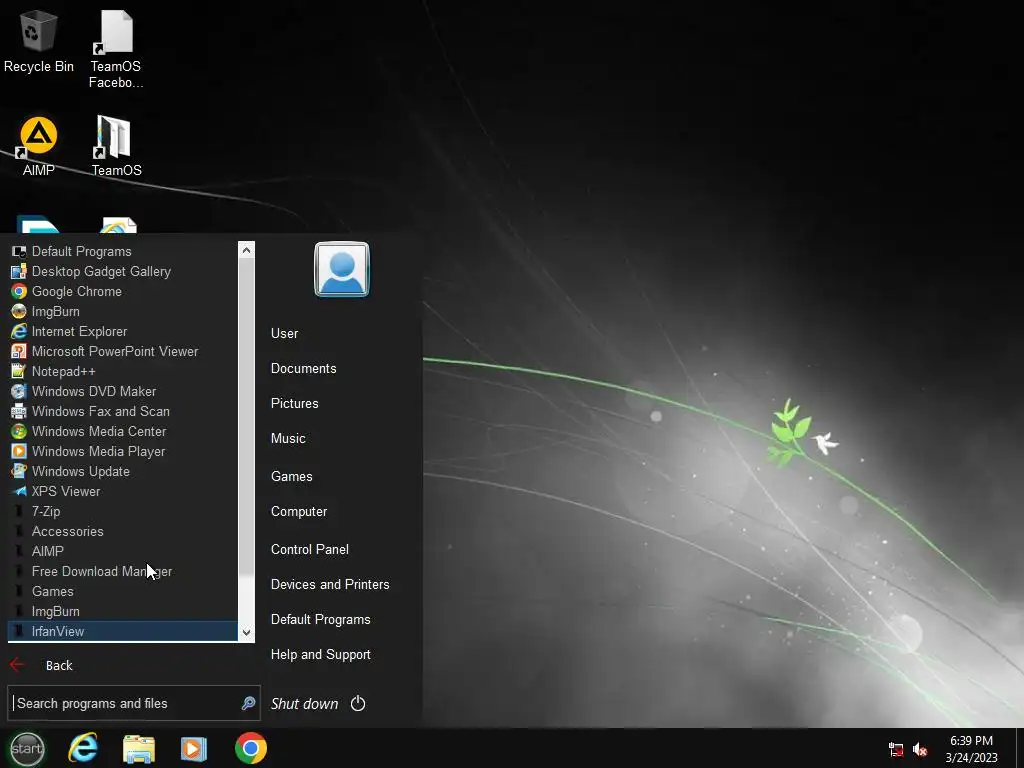Click the muted volume tray icon
The image size is (1024, 768).
click(920, 750)
